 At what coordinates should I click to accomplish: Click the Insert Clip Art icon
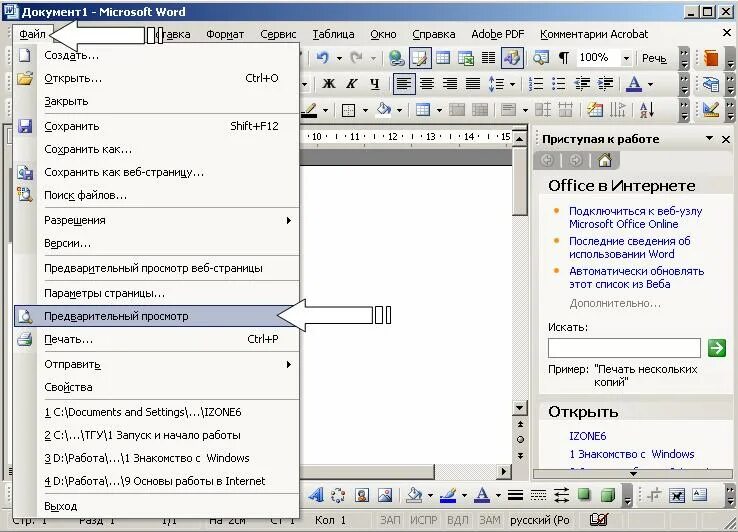[x=362, y=495]
